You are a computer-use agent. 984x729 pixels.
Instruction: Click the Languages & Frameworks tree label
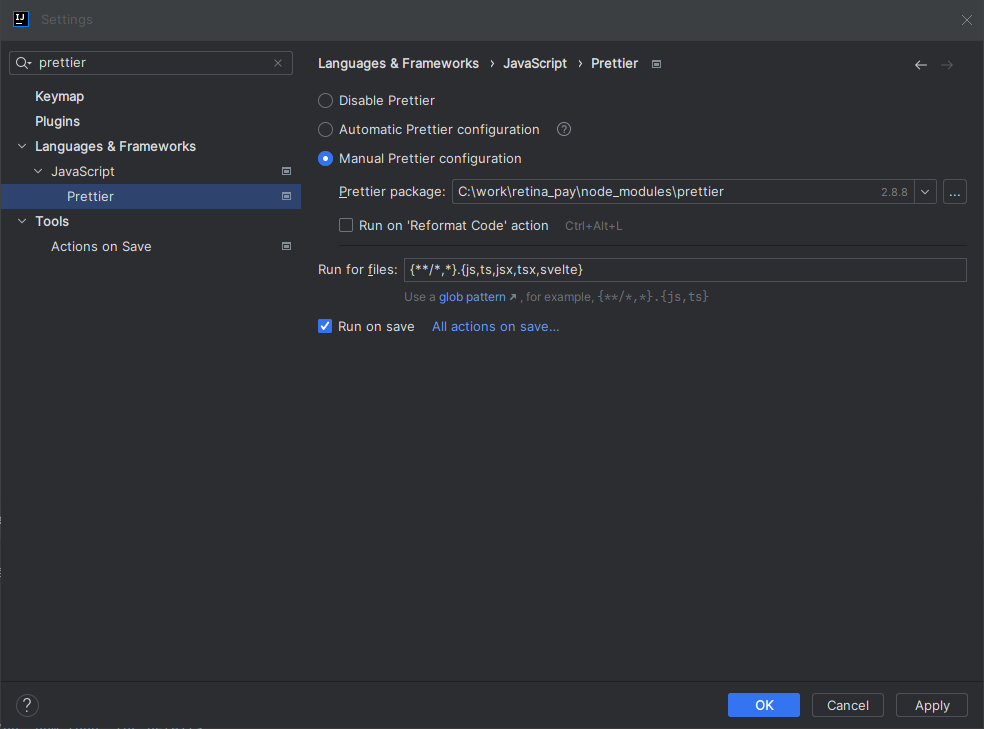115,146
